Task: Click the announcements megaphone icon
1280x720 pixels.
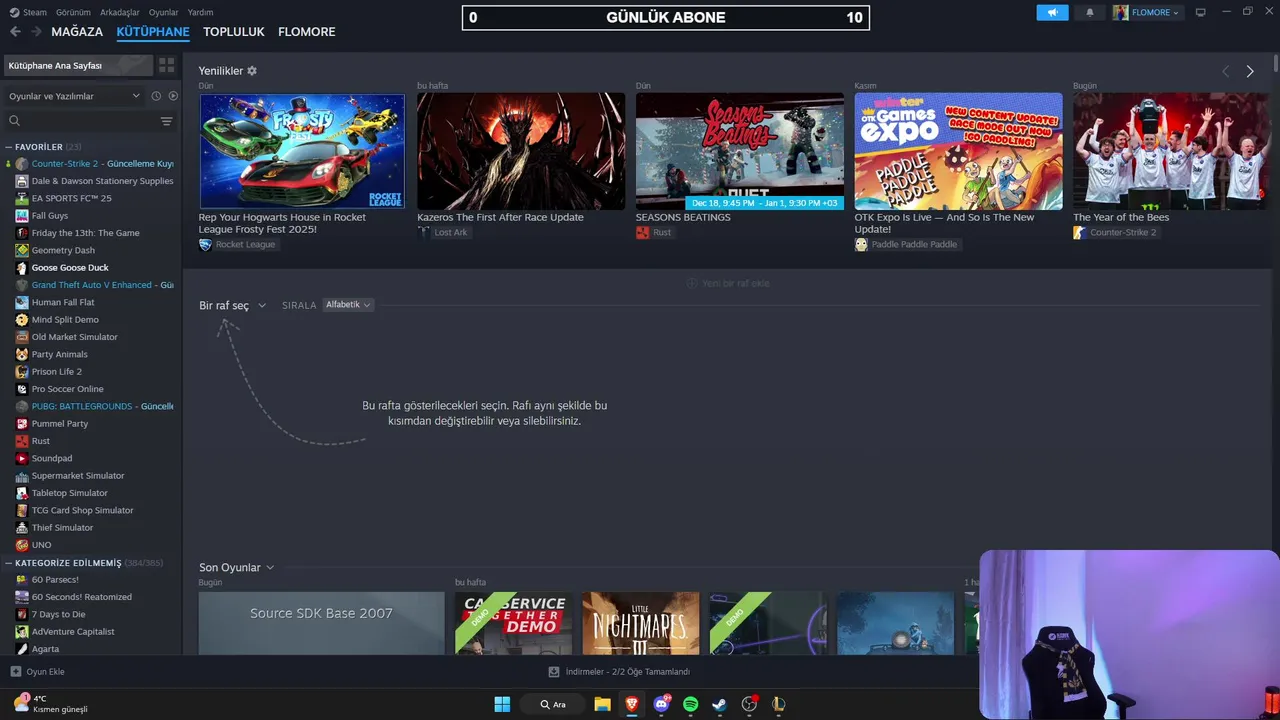Action: click(x=1052, y=12)
